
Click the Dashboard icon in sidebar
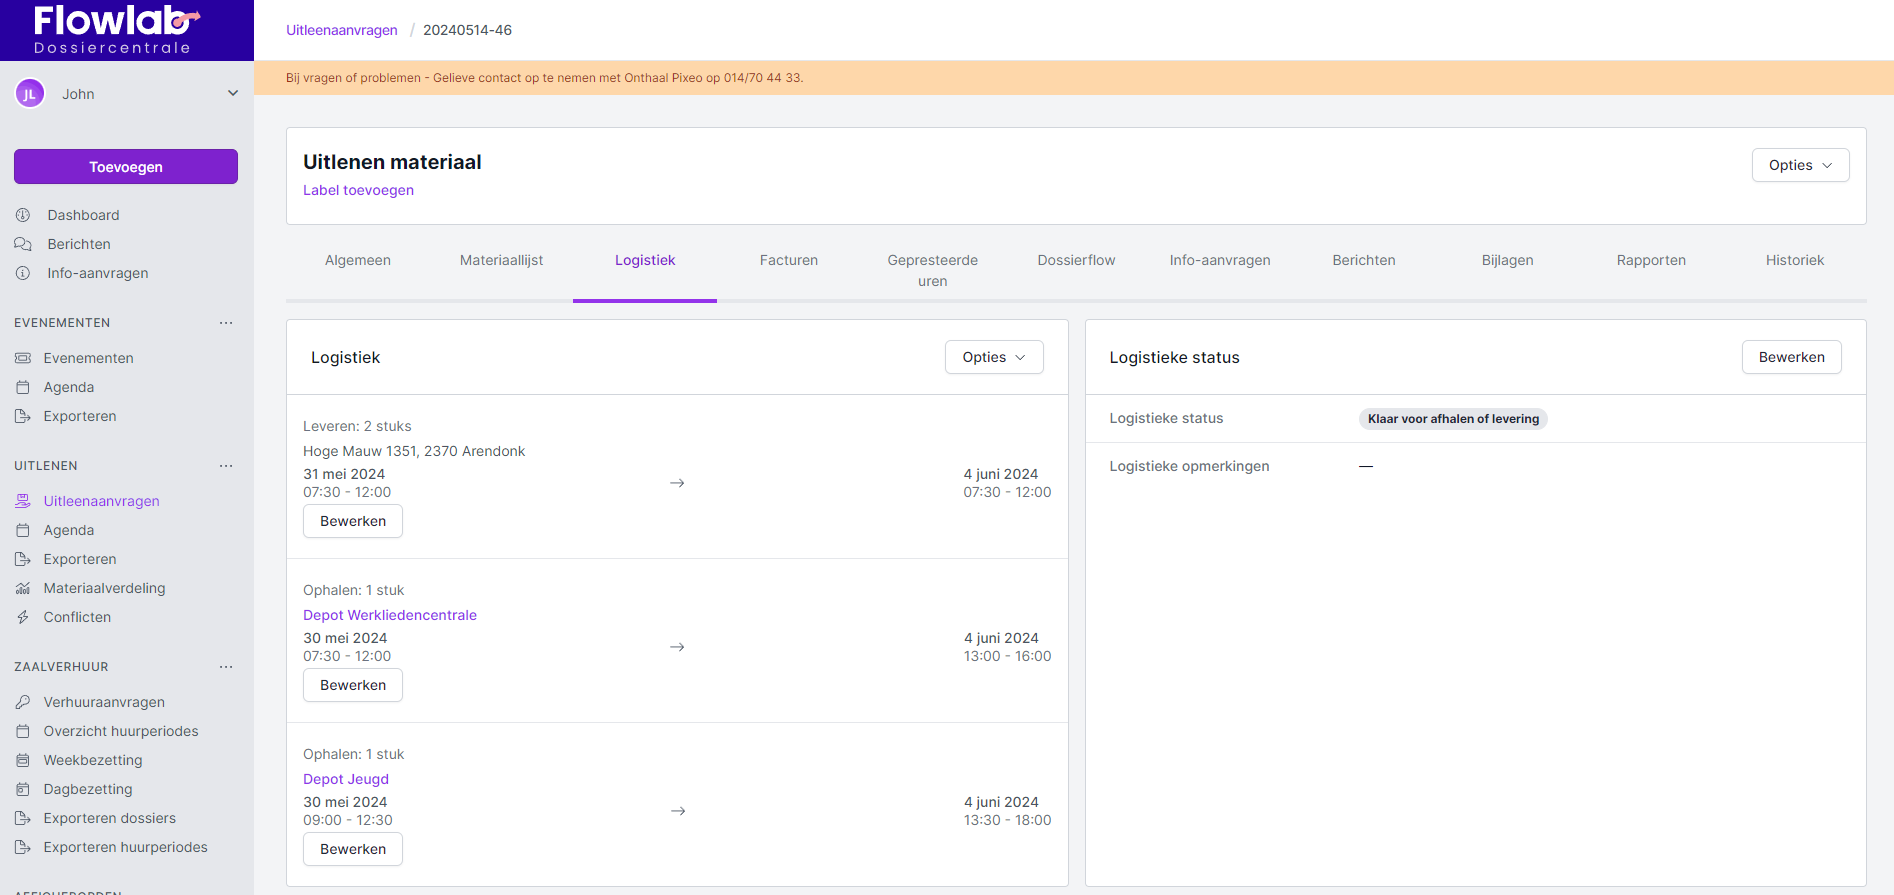[23, 215]
